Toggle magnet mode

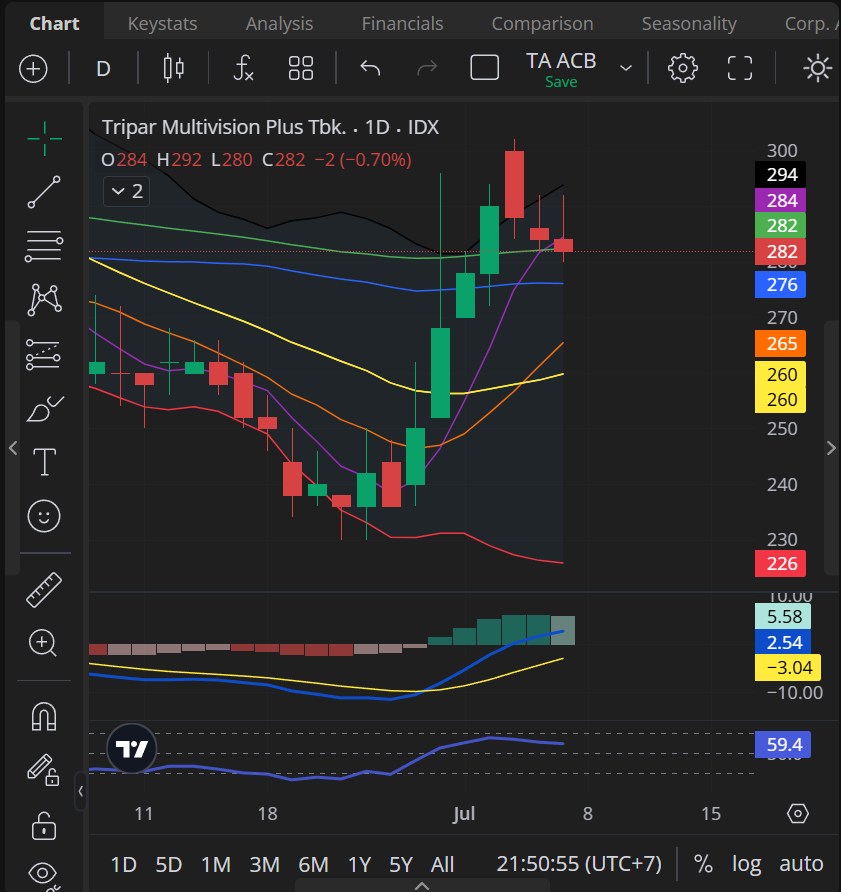[x=44, y=716]
